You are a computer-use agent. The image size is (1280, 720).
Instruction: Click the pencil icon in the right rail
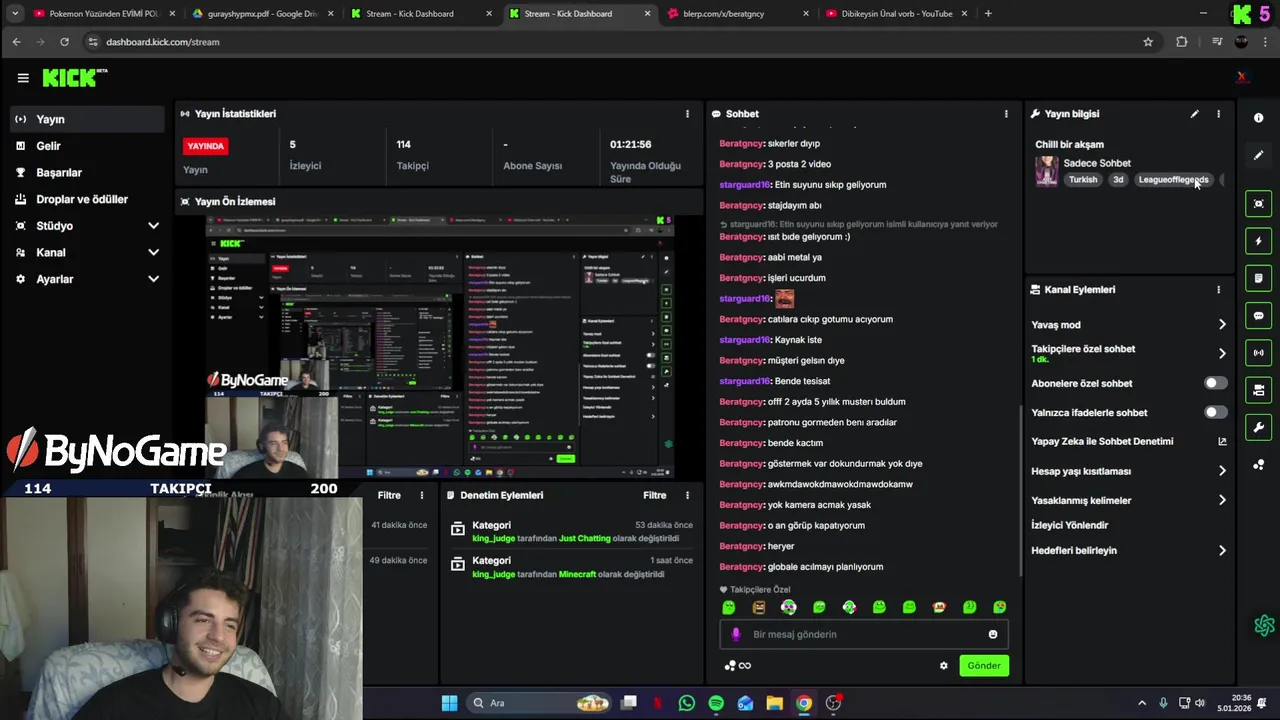click(1258, 155)
